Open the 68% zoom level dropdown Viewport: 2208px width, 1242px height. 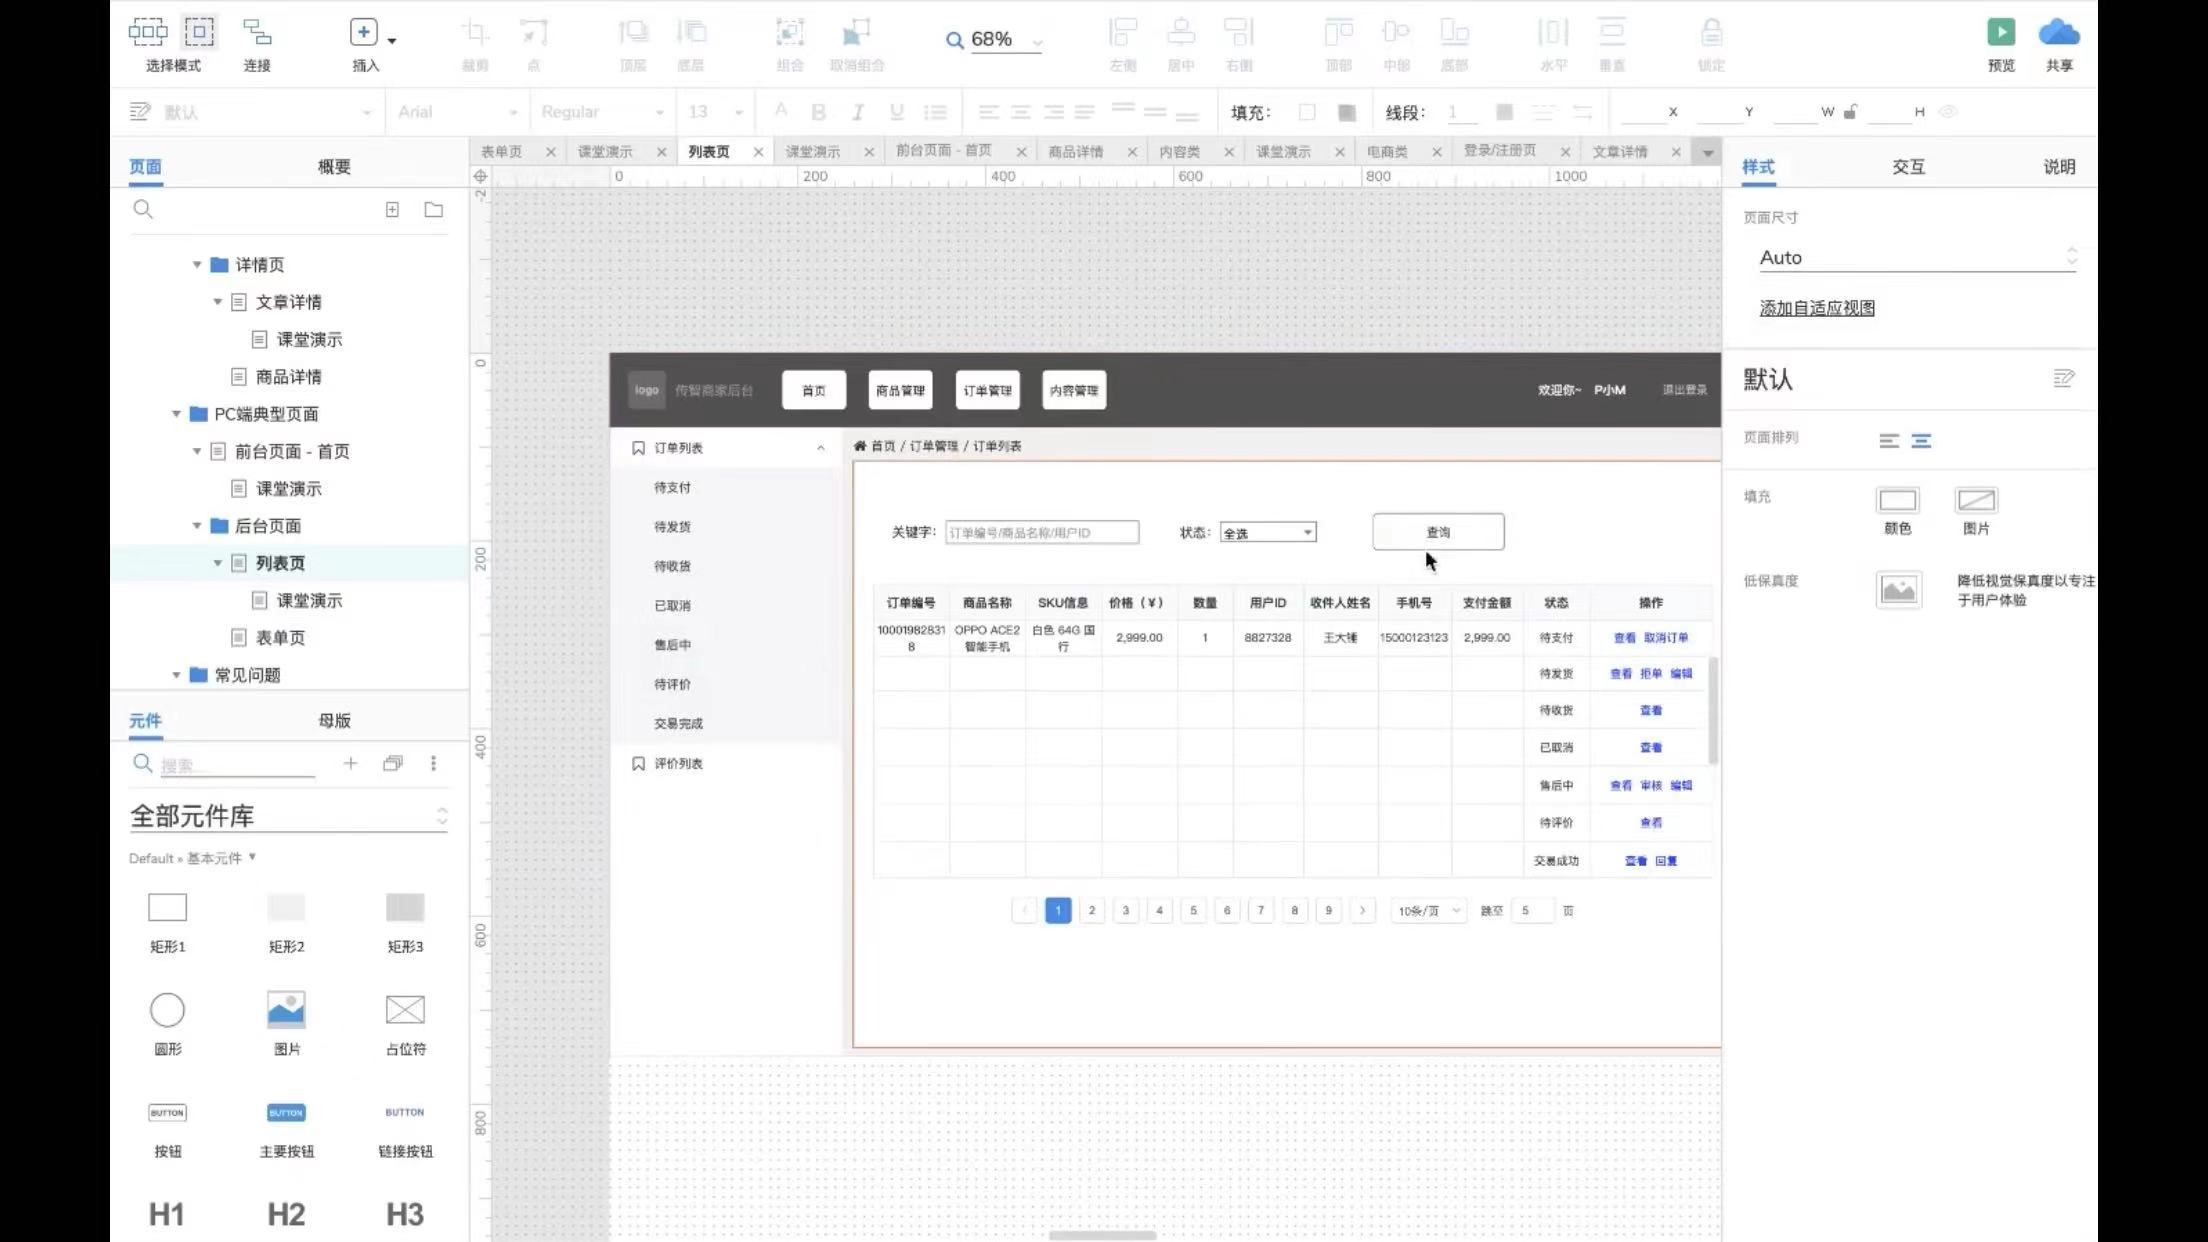click(x=1037, y=42)
